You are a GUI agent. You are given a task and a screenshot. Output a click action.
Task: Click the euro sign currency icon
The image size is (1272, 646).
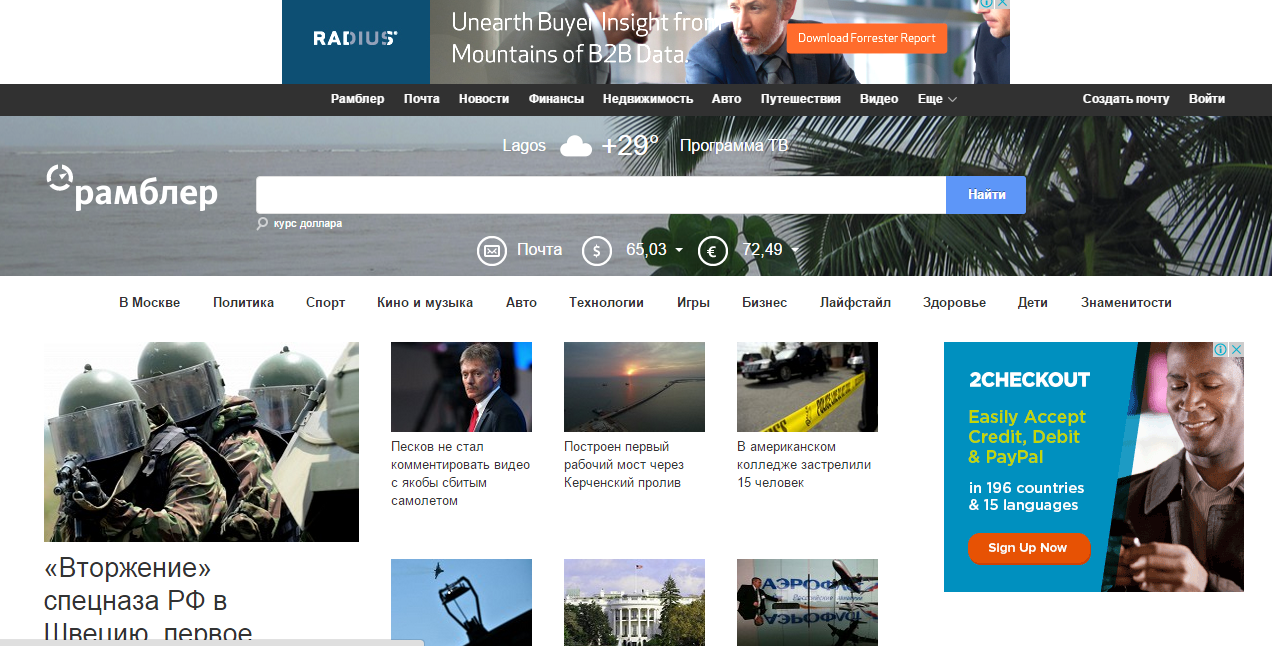(x=712, y=250)
